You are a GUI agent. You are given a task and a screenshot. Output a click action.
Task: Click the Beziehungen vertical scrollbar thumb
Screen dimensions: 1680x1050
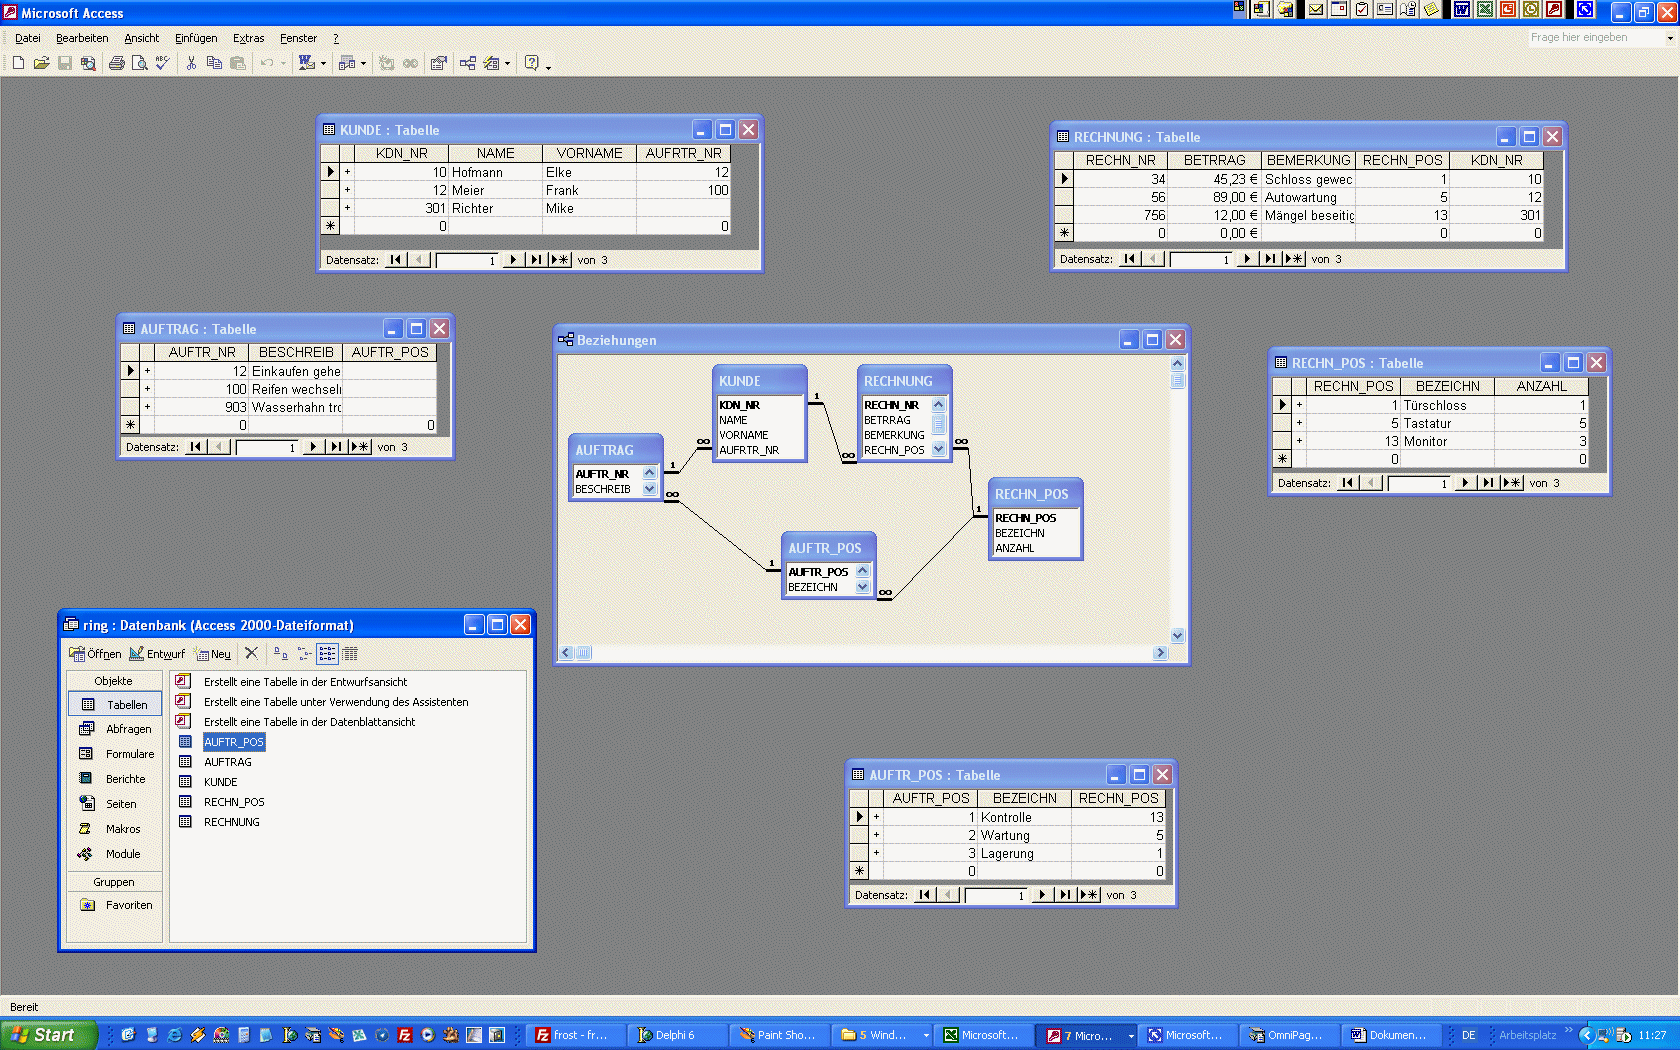click(1177, 380)
